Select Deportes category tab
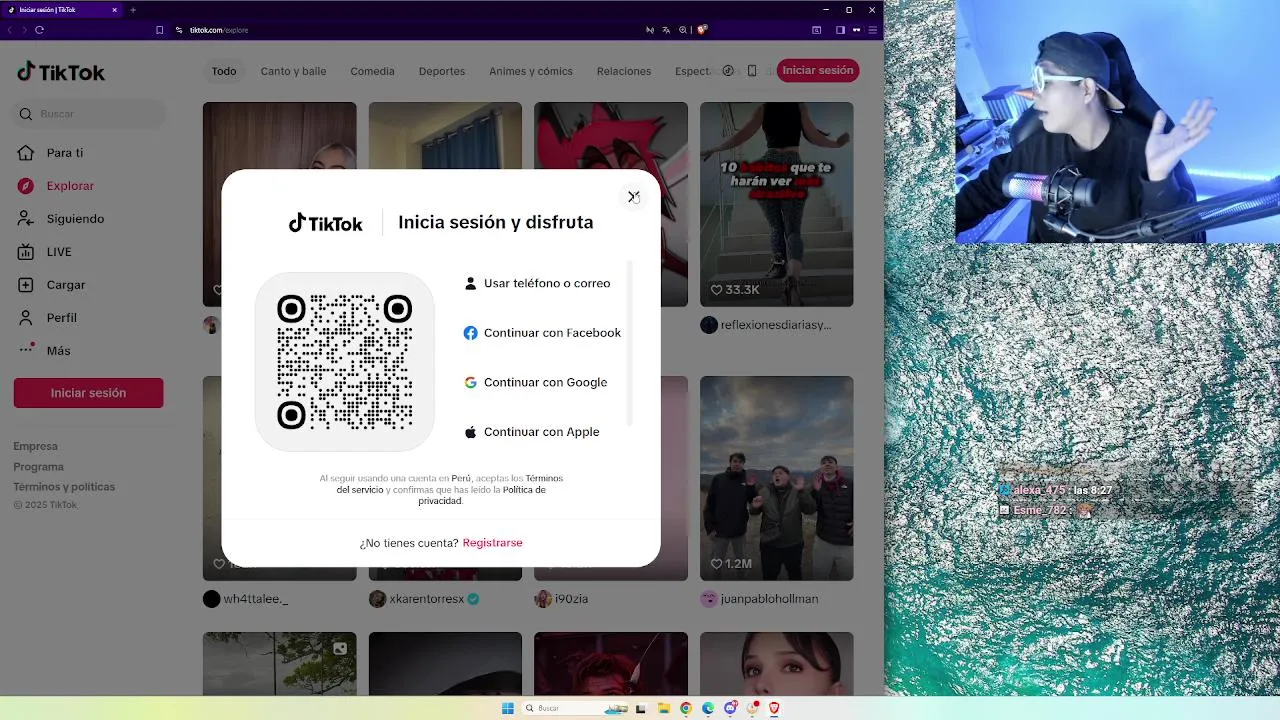This screenshot has width=1280, height=720. click(x=442, y=71)
